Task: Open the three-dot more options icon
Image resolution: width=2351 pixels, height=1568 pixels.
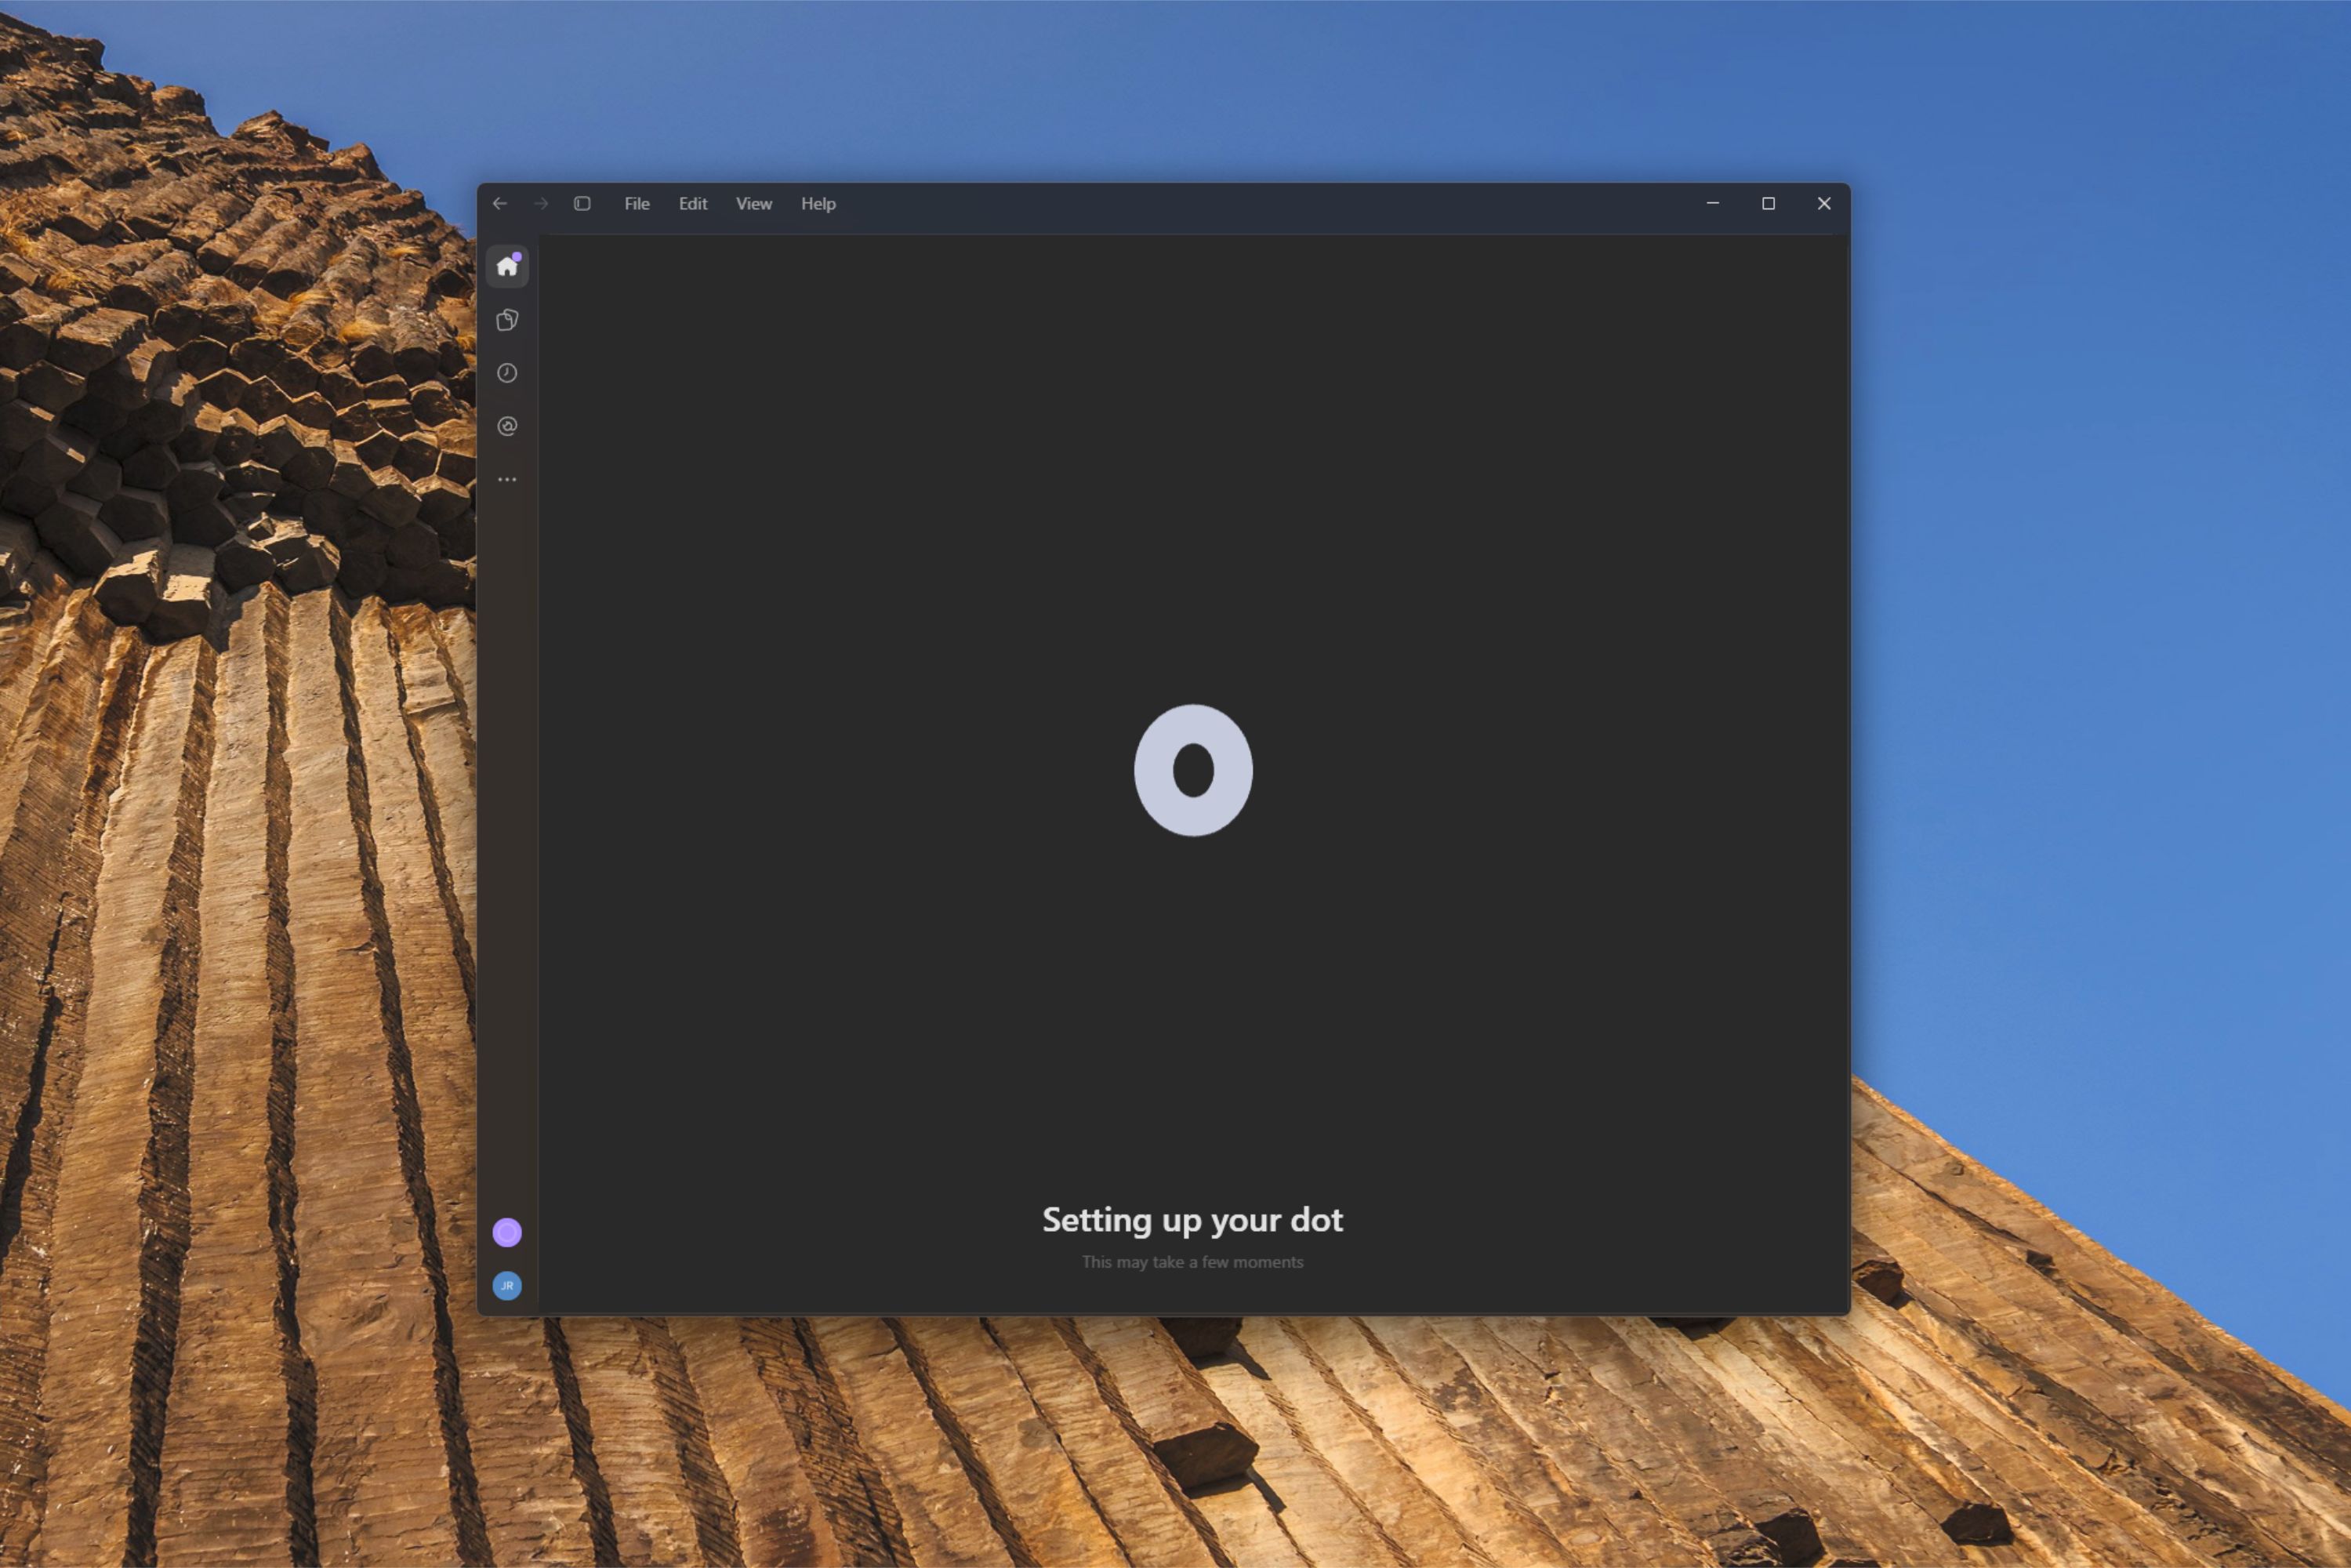Action: click(x=507, y=479)
